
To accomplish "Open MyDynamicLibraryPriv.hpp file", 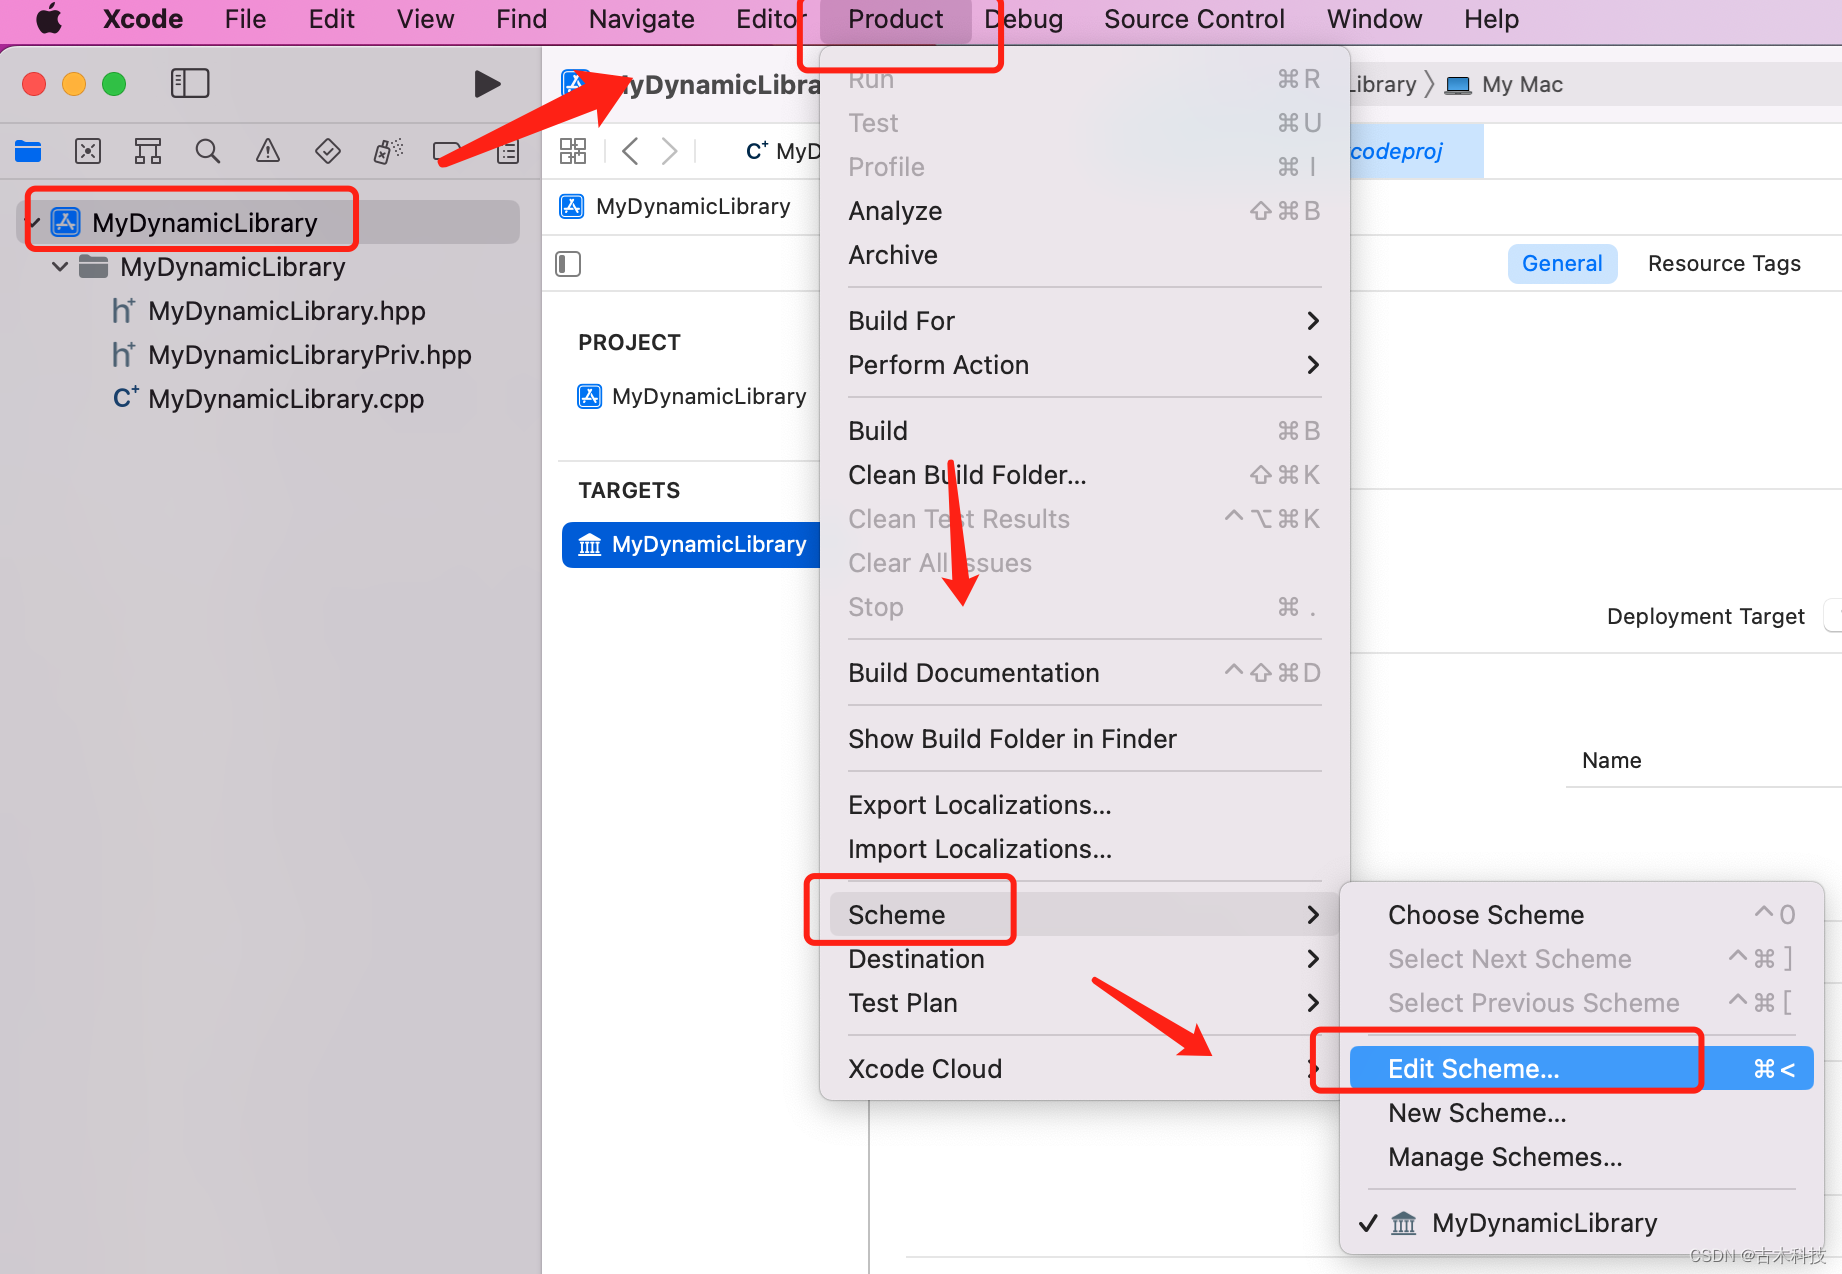I will tap(309, 355).
